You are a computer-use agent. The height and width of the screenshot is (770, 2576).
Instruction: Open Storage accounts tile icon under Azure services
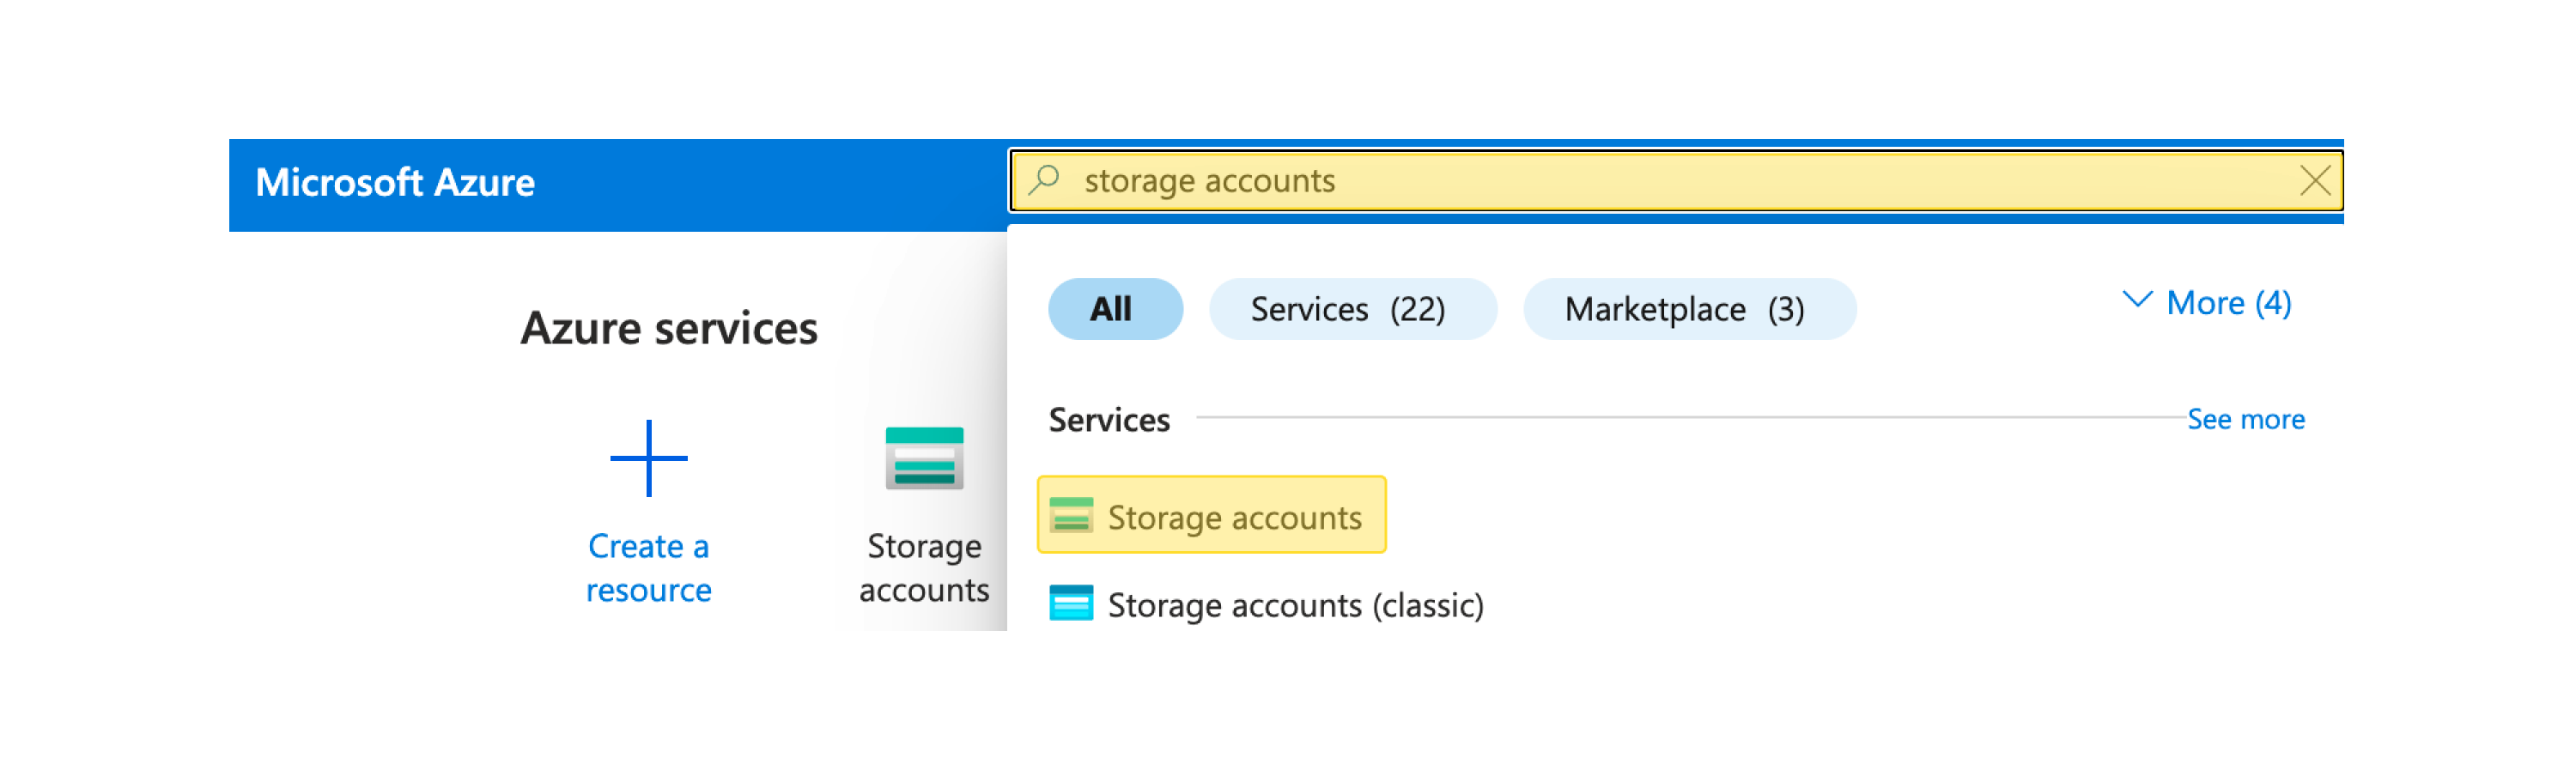click(x=924, y=458)
